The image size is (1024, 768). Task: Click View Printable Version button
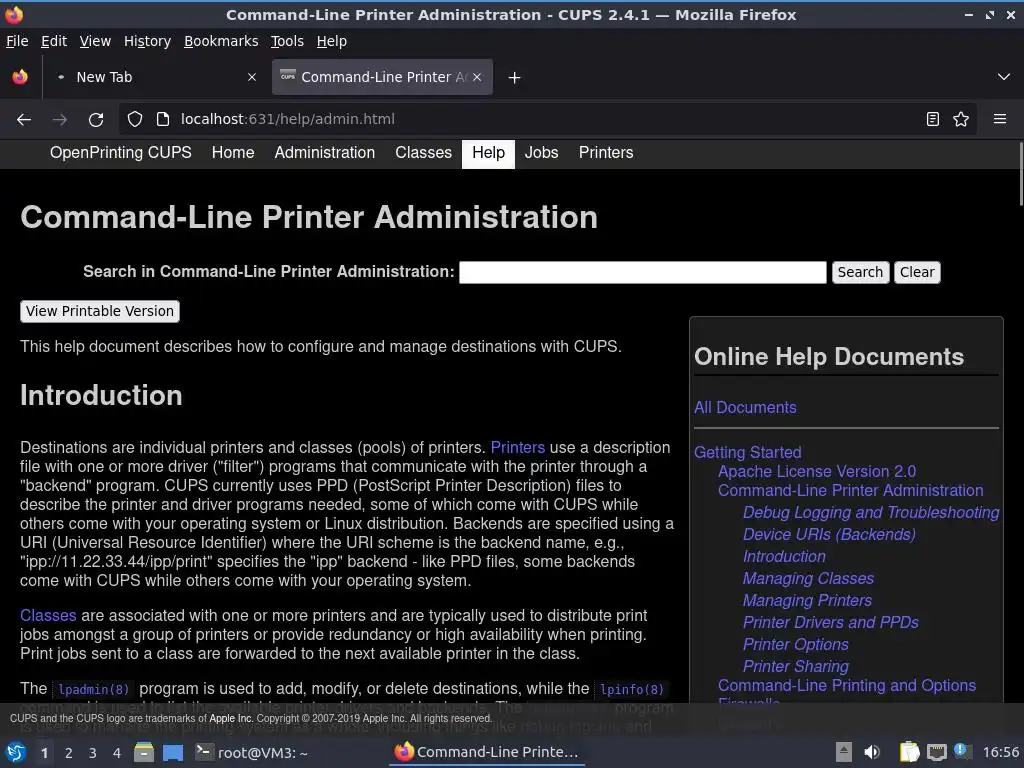click(100, 312)
